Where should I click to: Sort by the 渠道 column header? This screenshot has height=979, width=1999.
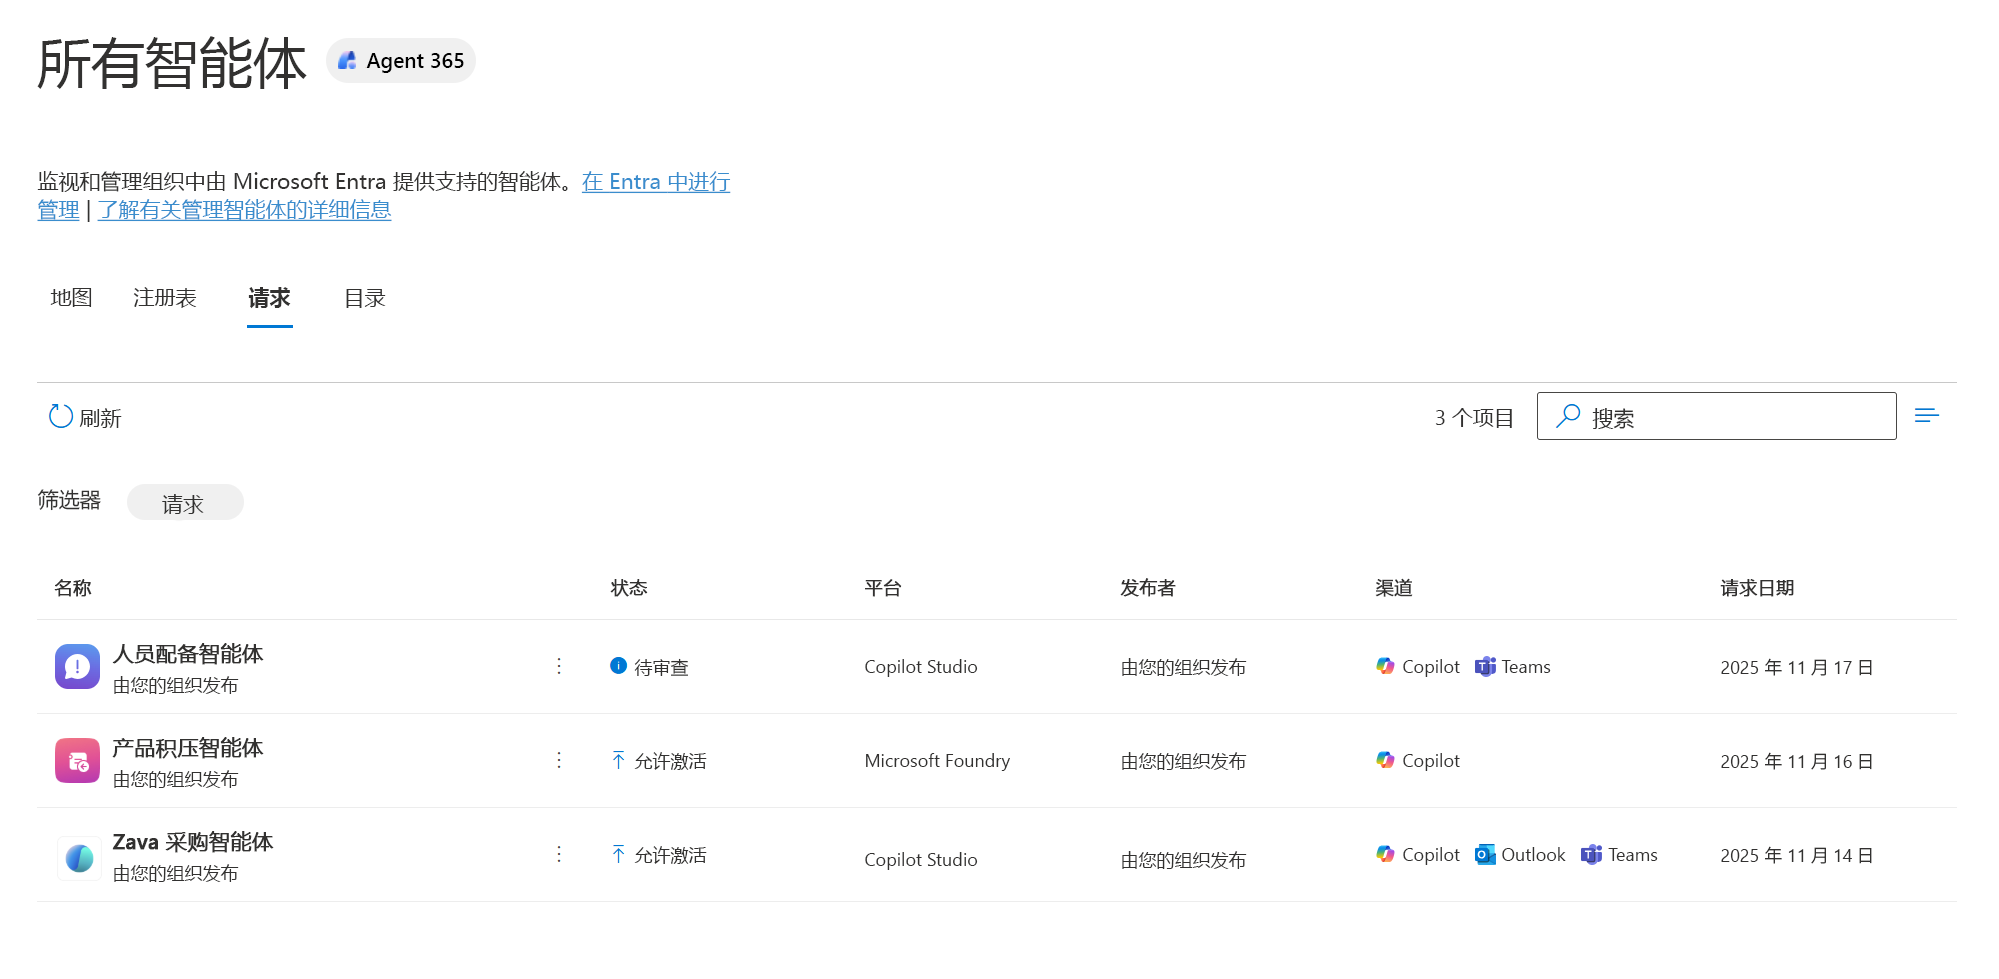tap(1394, 588)
